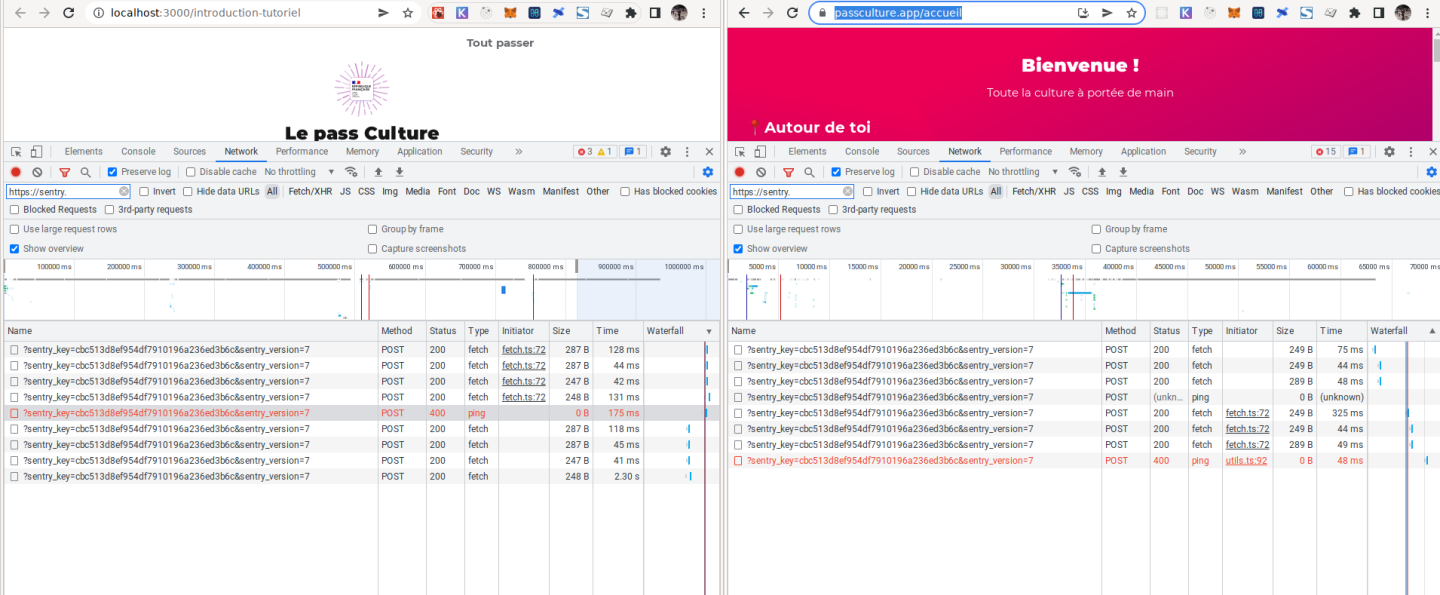Open issues badge in left DevTools
1440x595 pixels.
tap(634, 152)
